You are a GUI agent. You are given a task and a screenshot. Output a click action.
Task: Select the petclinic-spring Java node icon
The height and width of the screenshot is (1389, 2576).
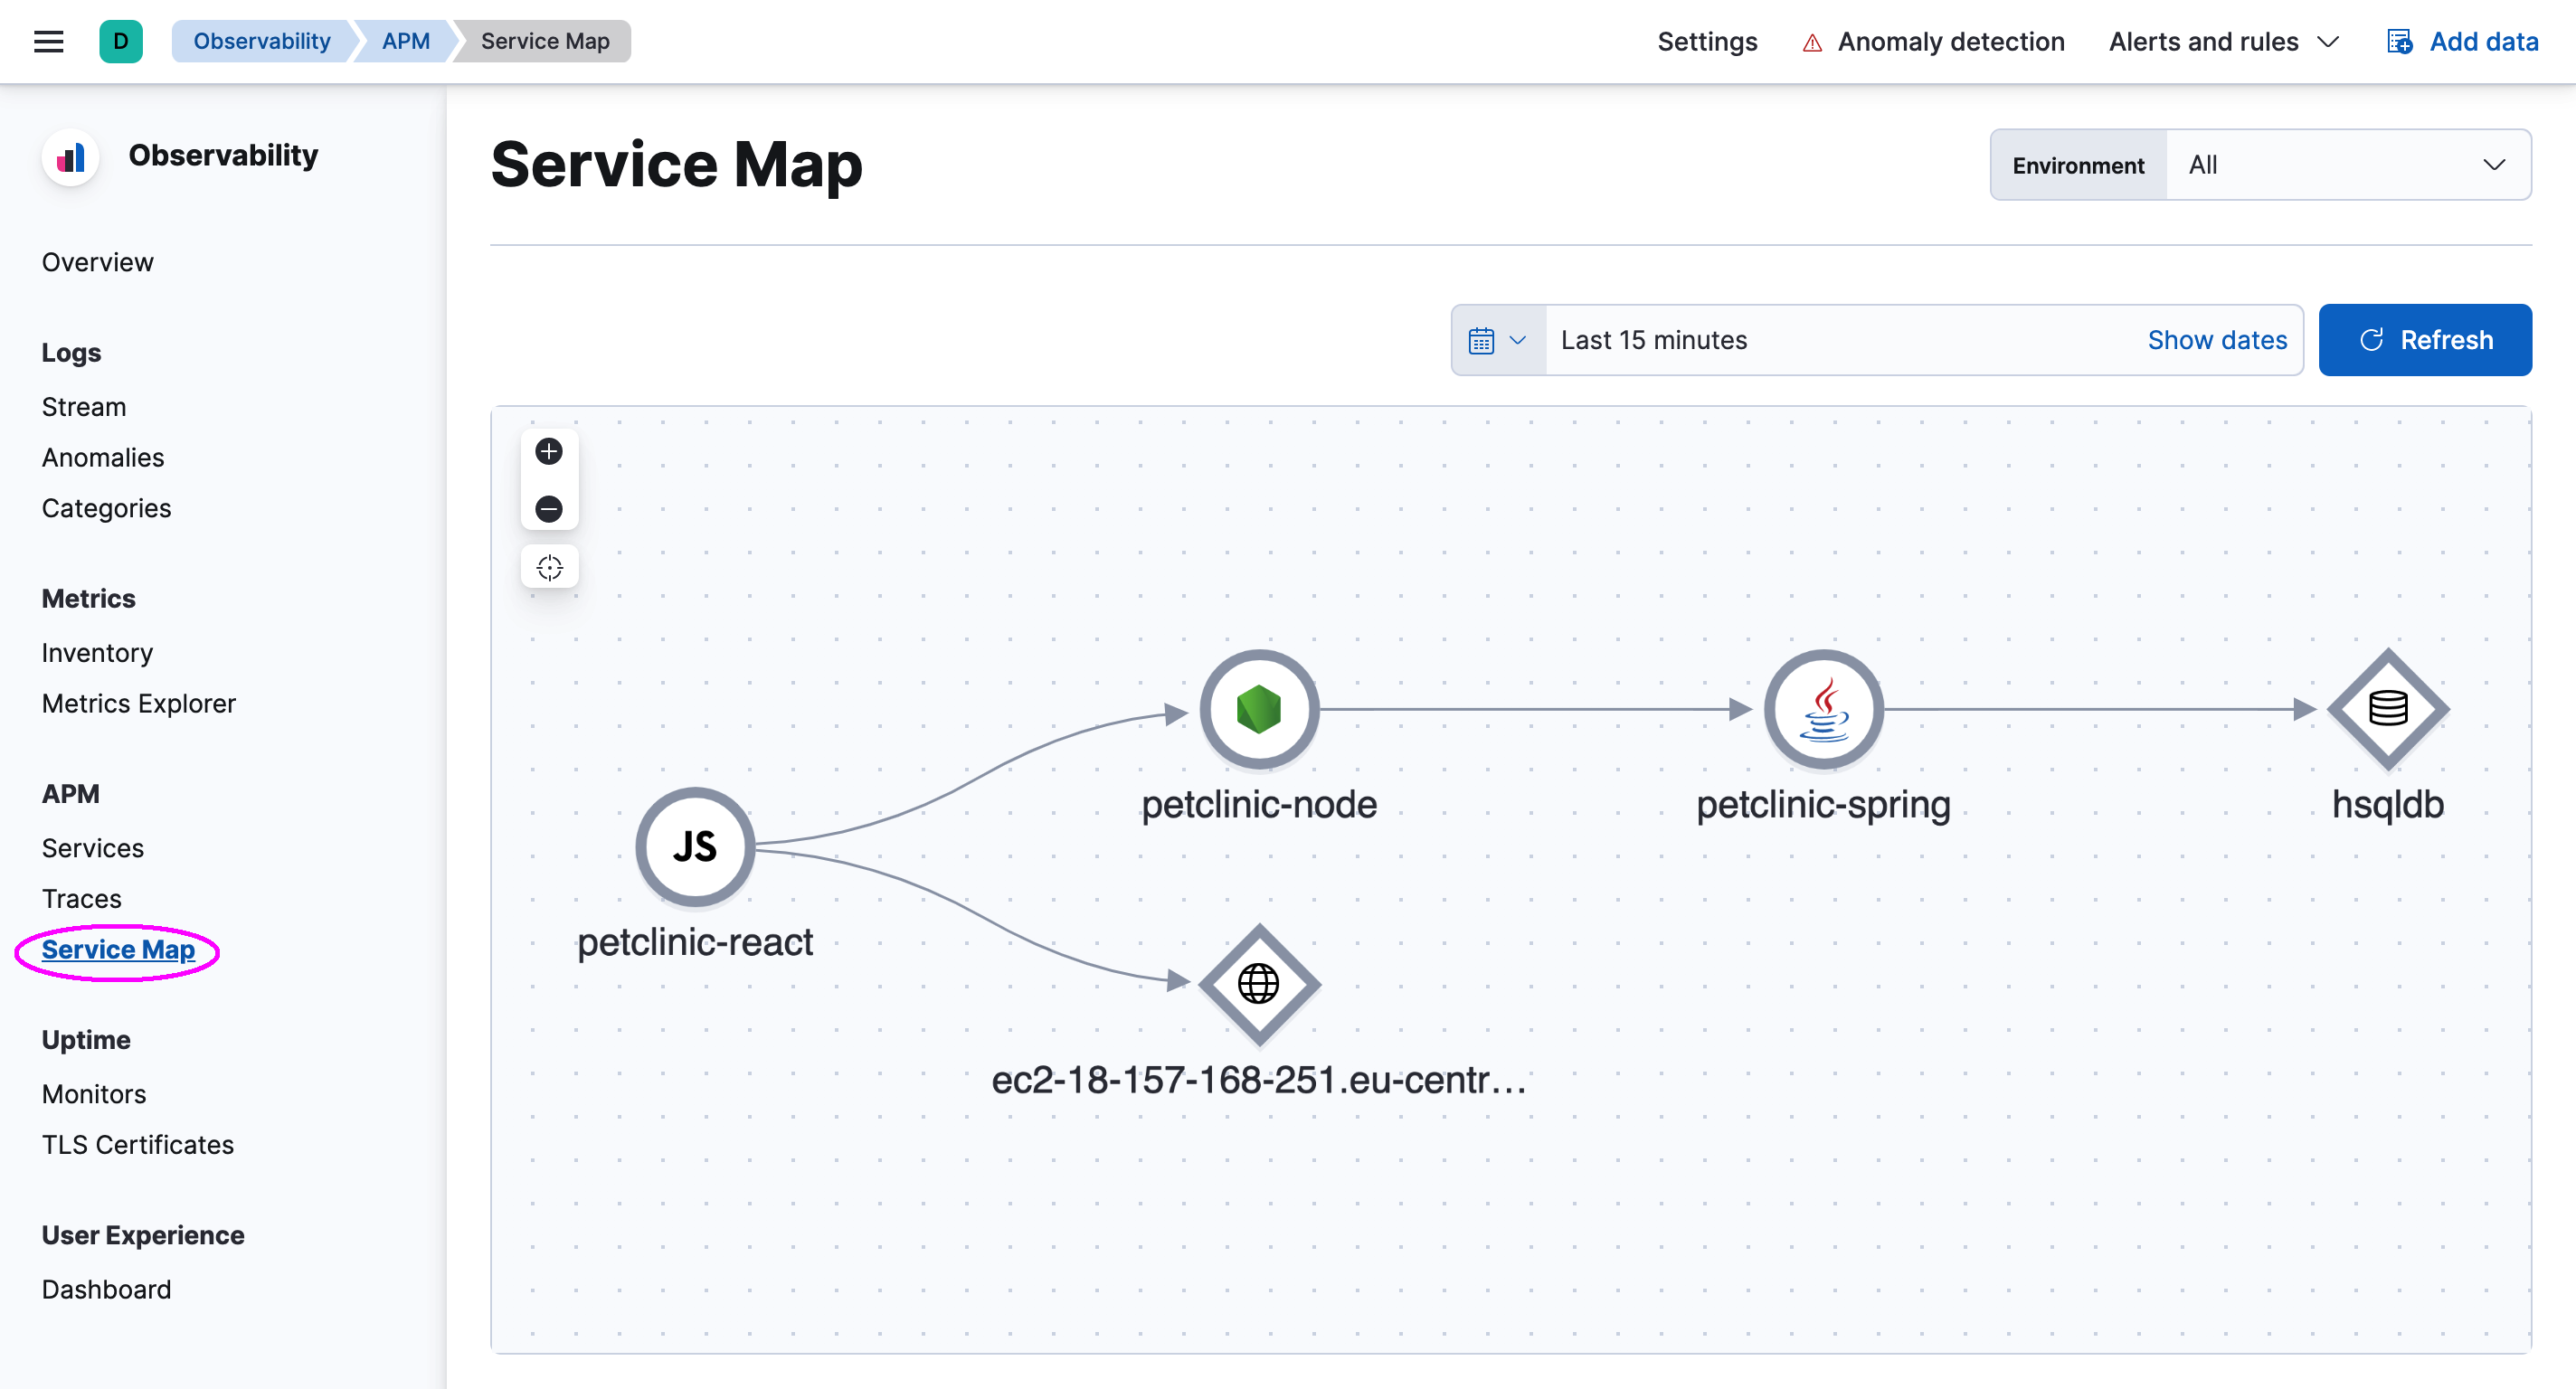[x=1823, y=709]
